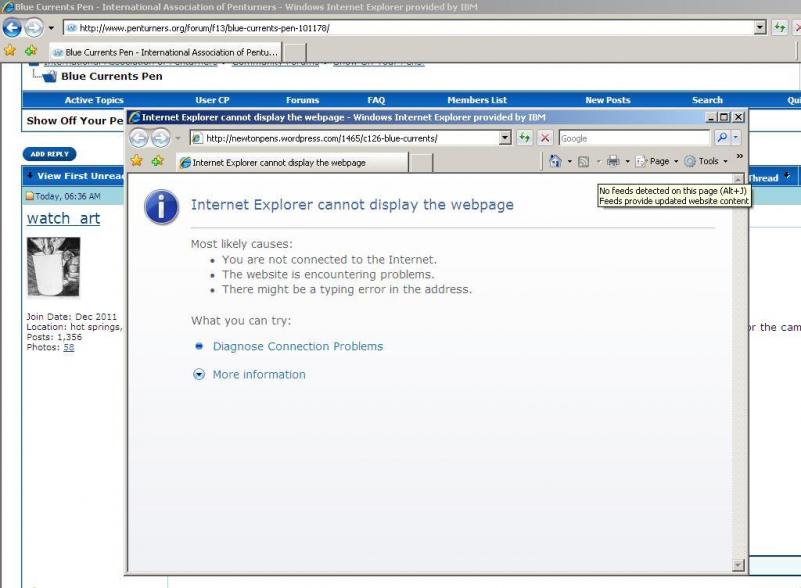The image size is (801, 588).
Task: Refresh the penturners forum page
Action: tap(779, 28)
